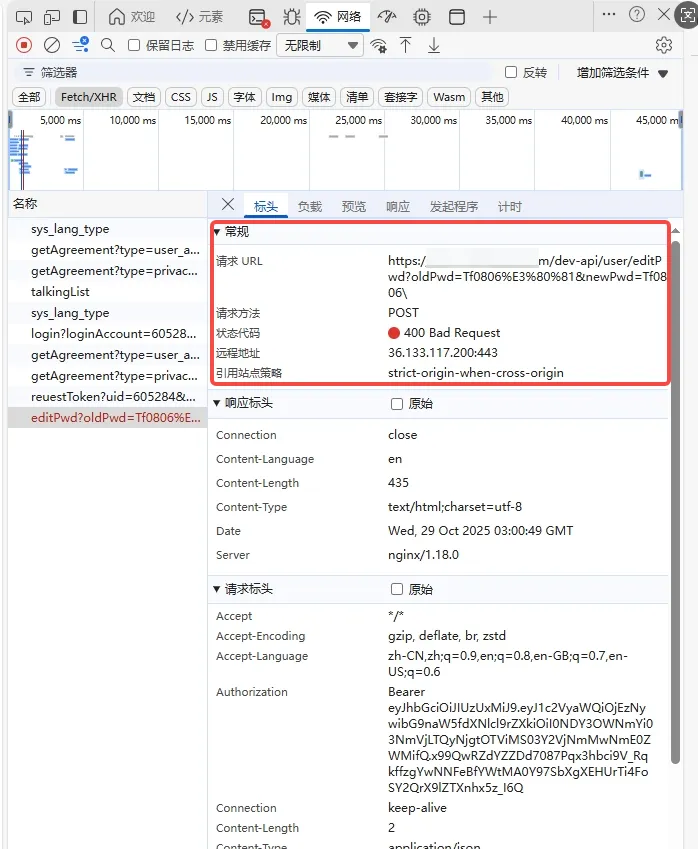
Task: Select the Wasm filter button
Action: click(x=449, y=97)
